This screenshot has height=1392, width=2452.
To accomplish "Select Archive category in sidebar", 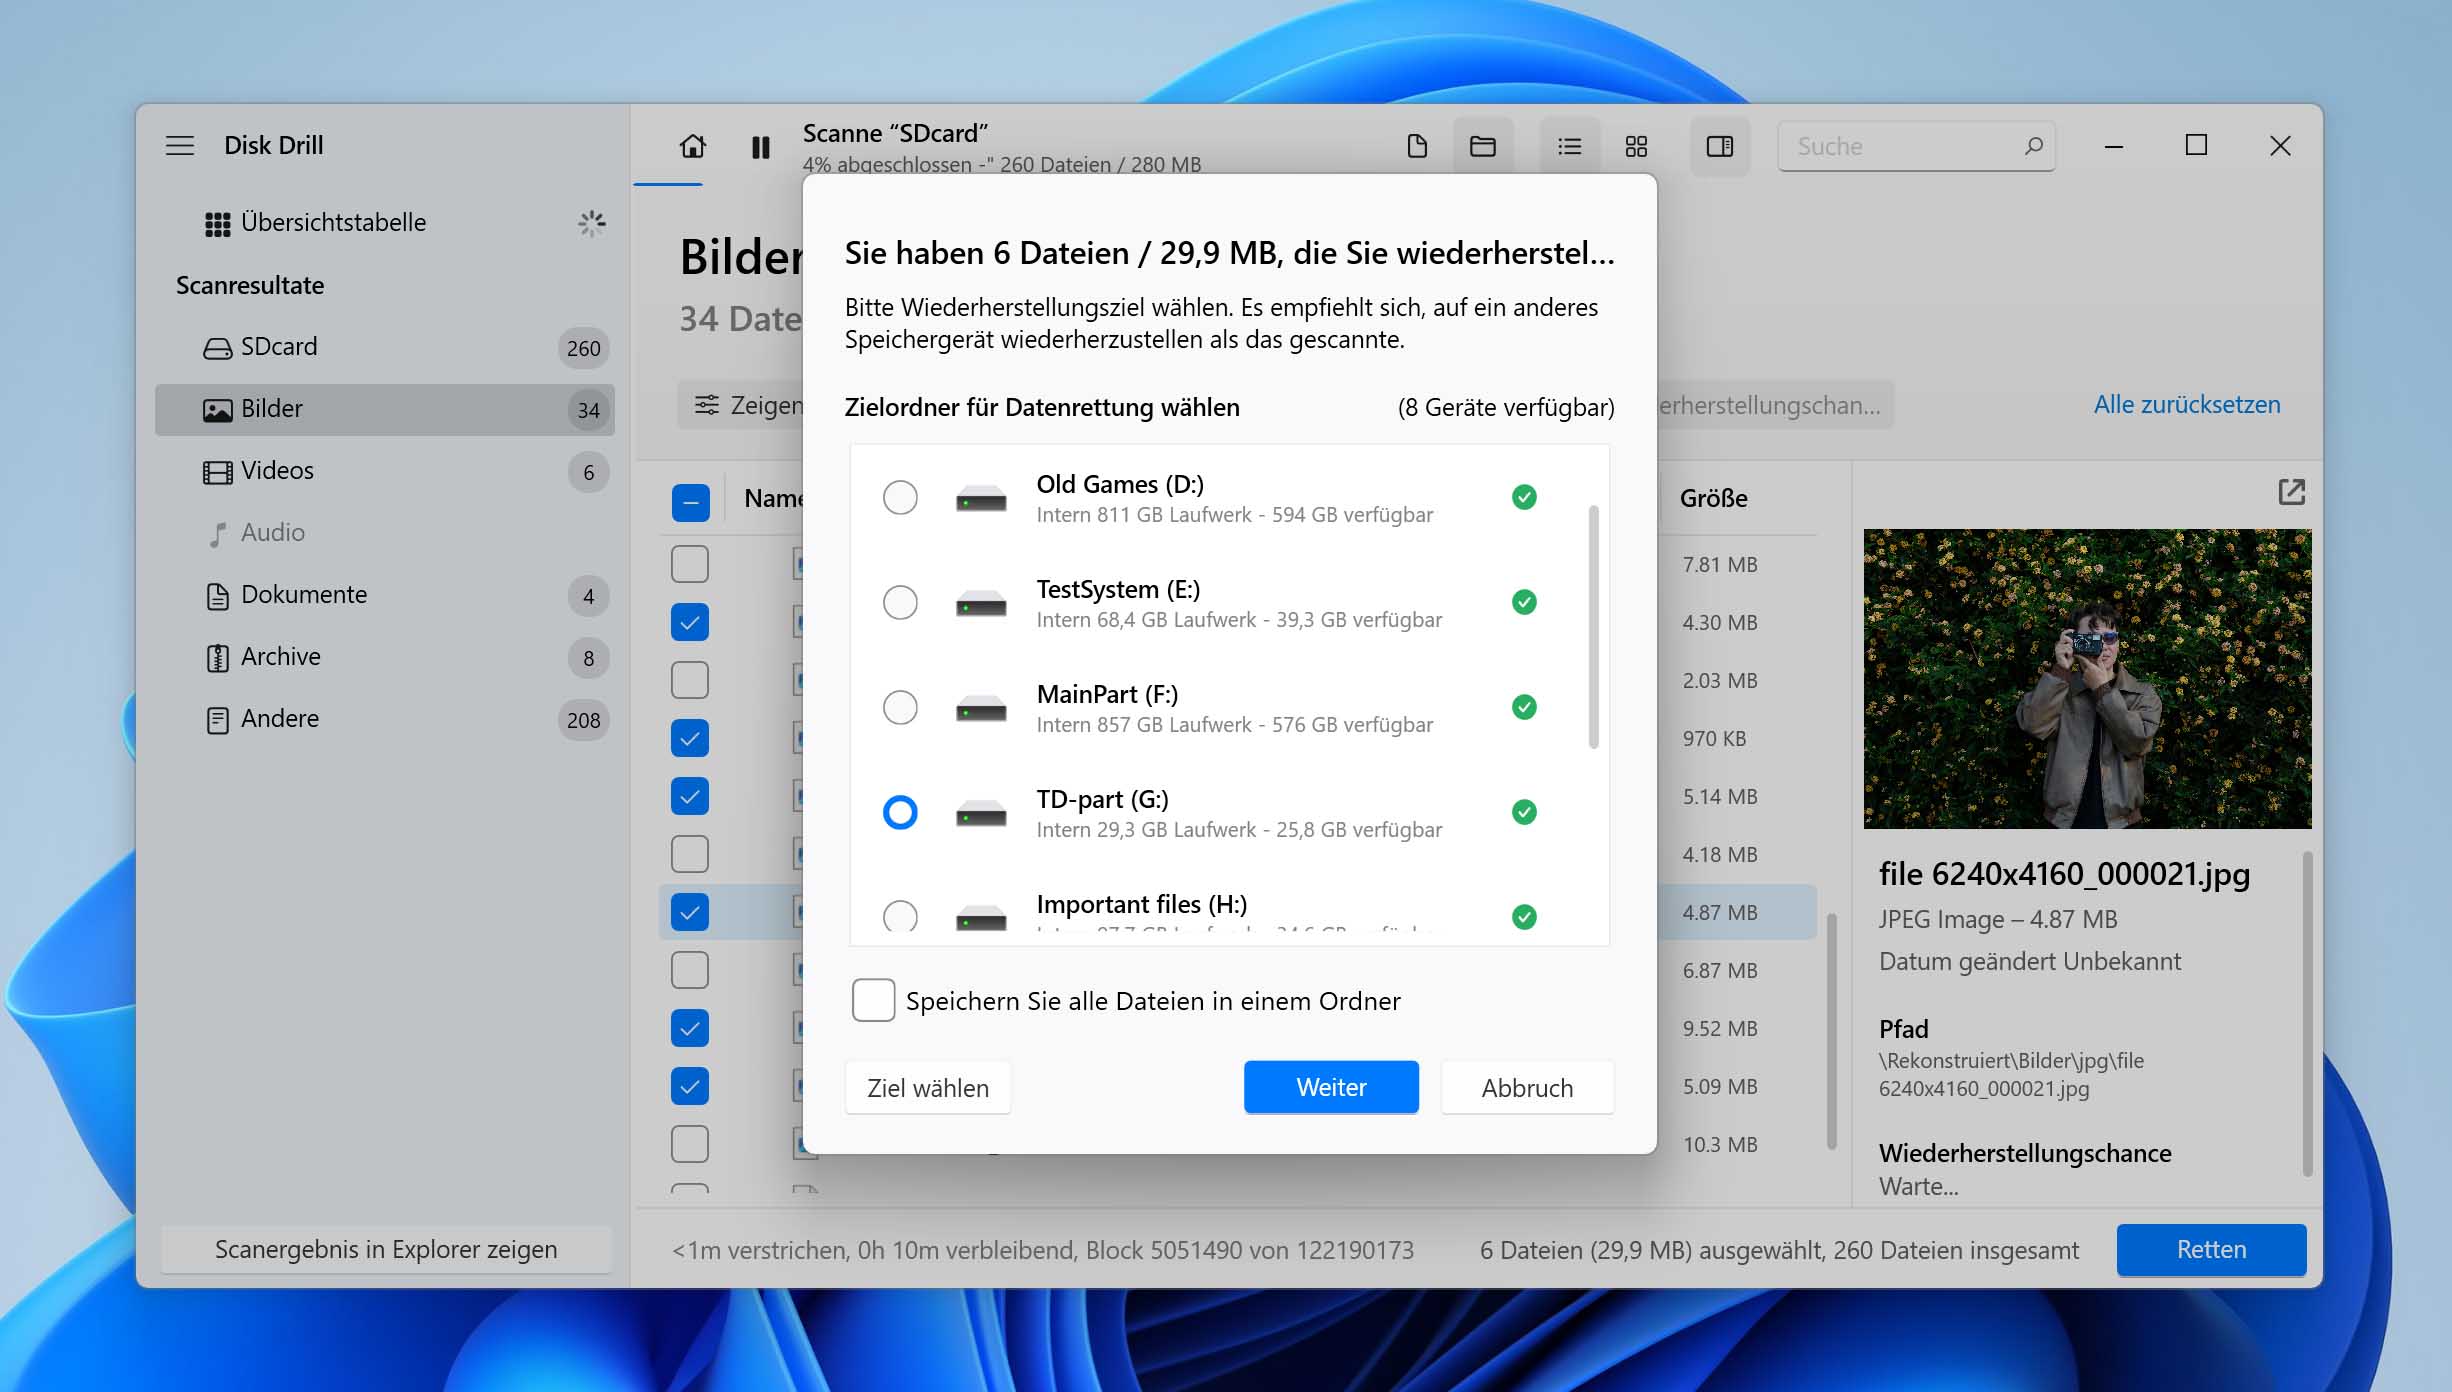I will coord(385,657).
